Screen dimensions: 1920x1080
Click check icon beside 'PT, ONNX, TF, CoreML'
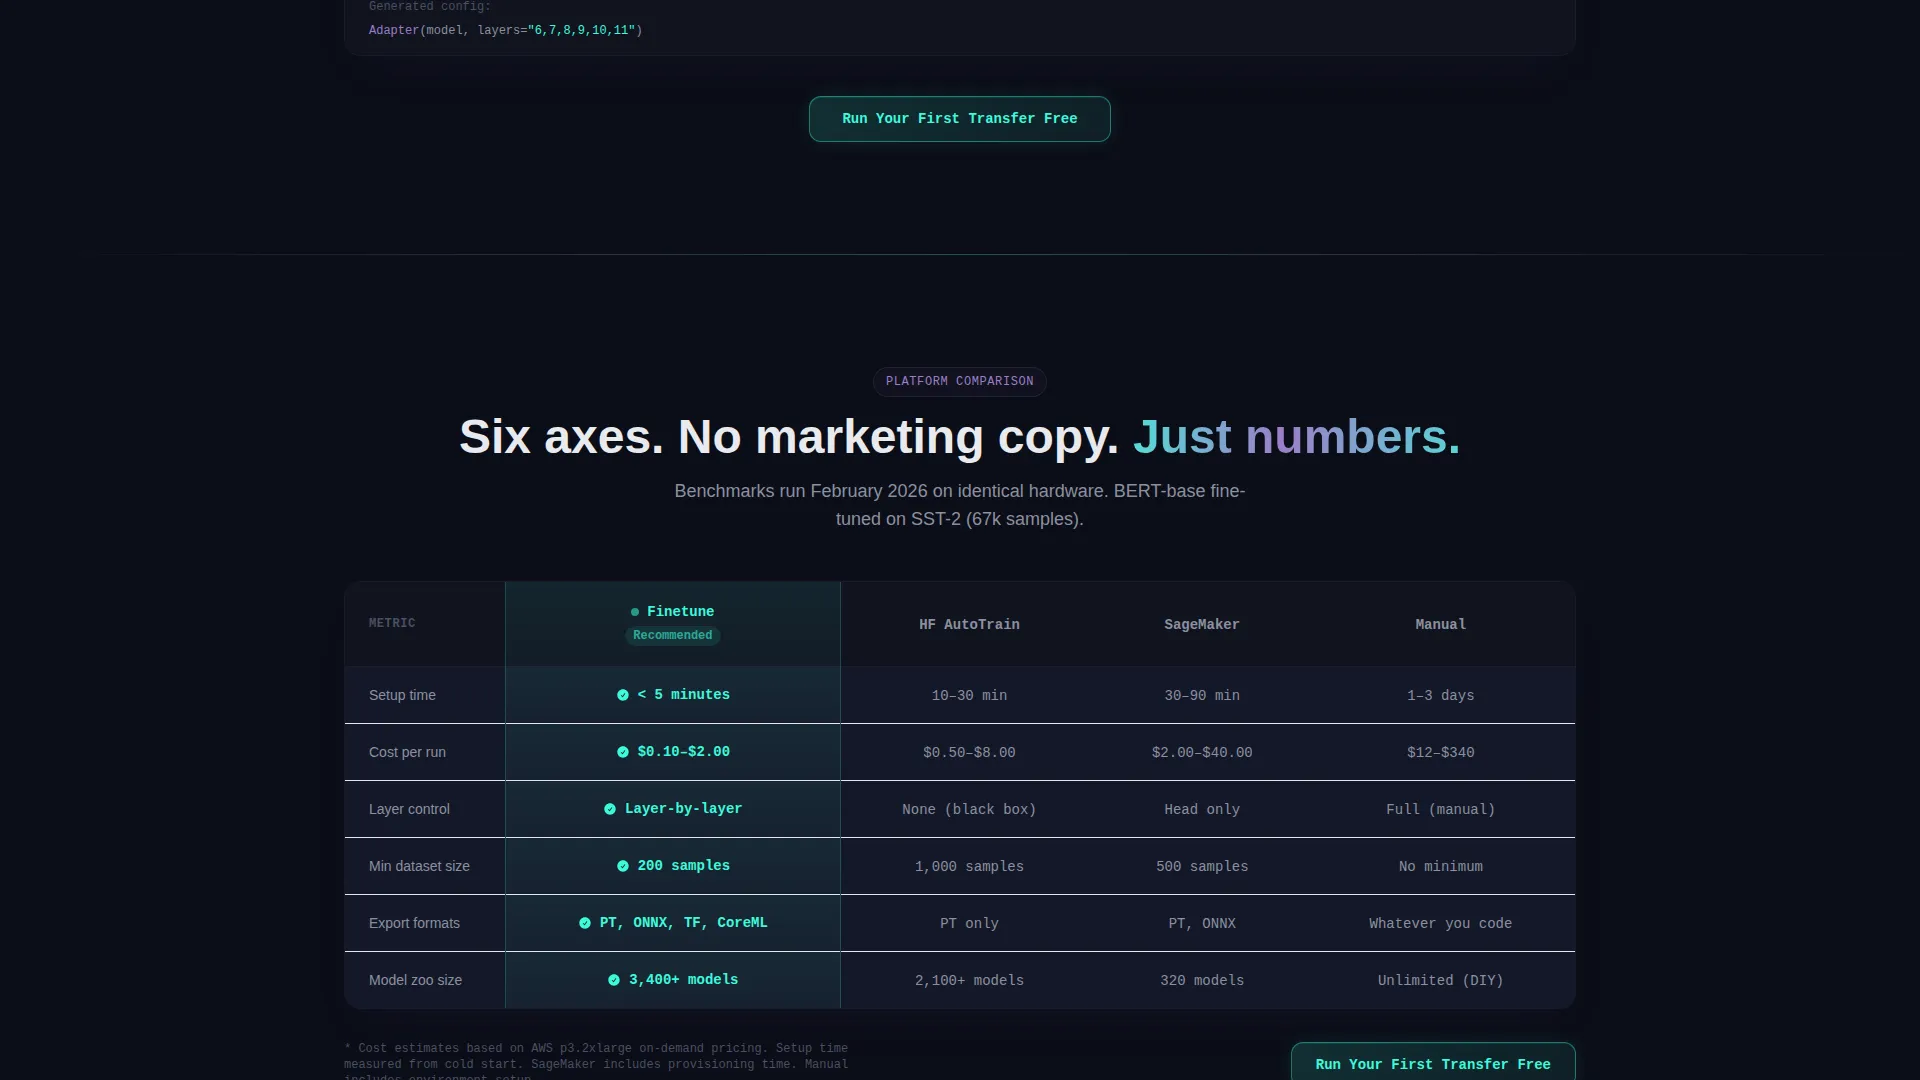(x=585, y=923)
